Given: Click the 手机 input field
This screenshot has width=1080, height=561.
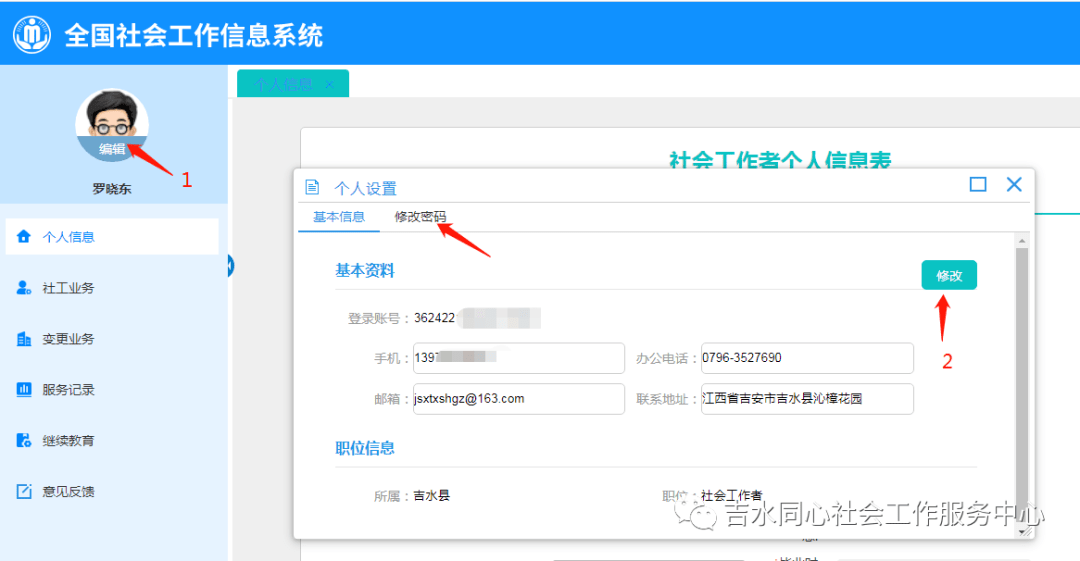Looking at the screenshot, I should pos(519,358).
